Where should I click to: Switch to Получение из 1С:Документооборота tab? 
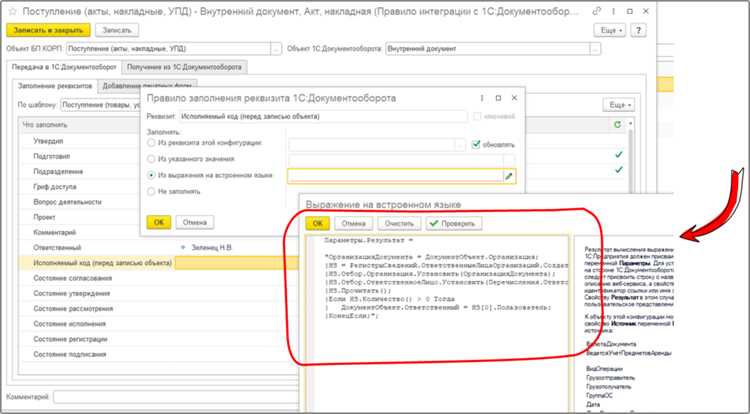(184, 67)
